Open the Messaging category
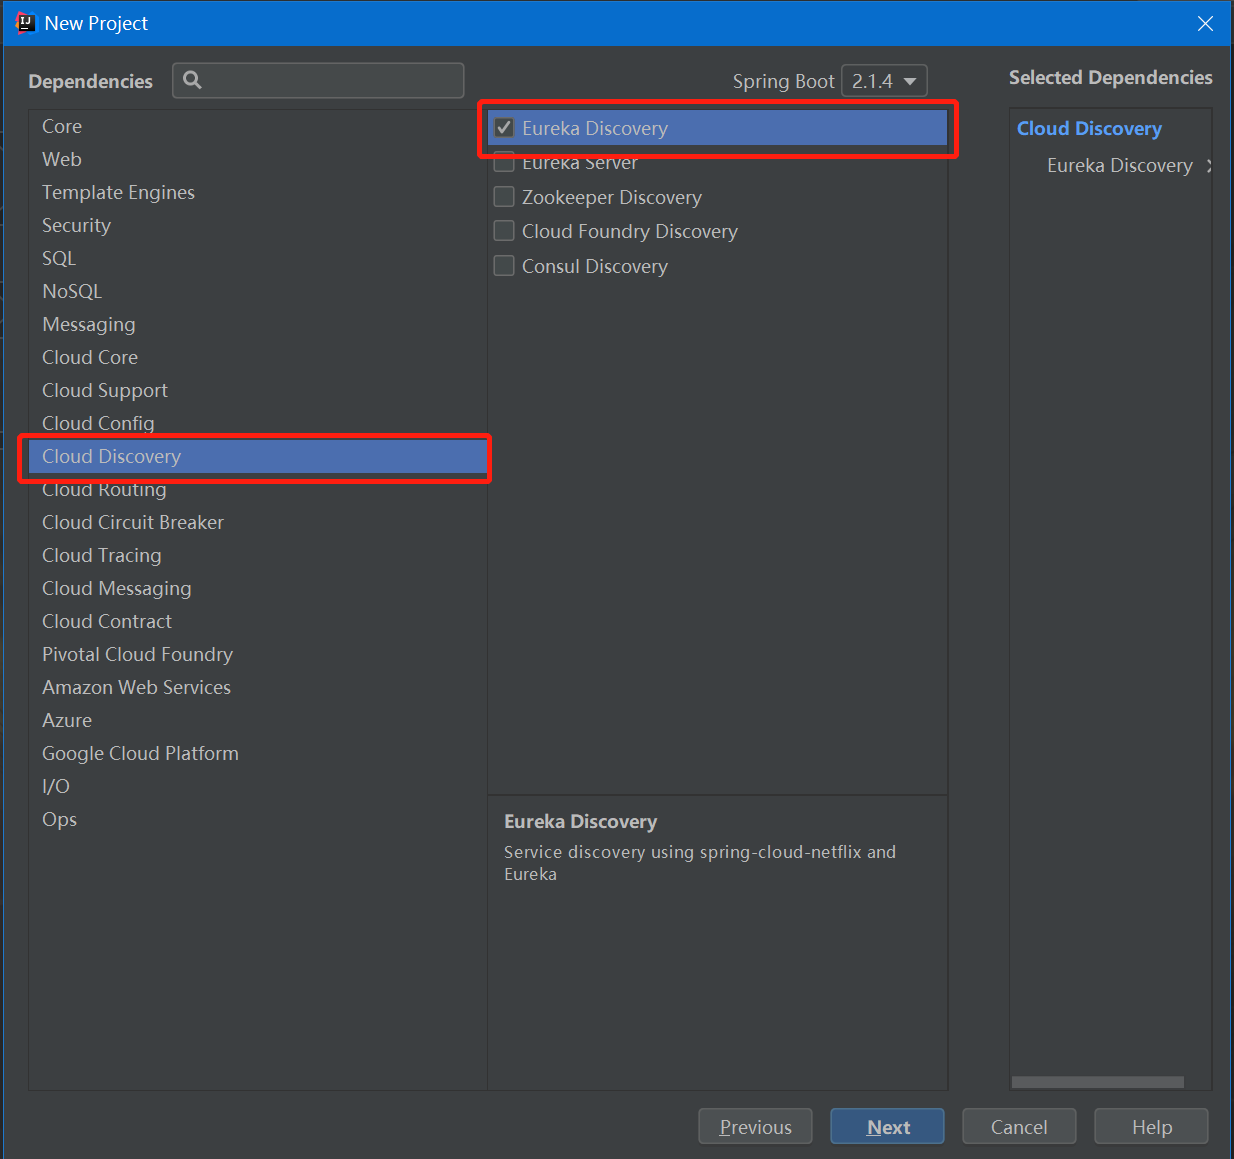 [x=258, y=324]
